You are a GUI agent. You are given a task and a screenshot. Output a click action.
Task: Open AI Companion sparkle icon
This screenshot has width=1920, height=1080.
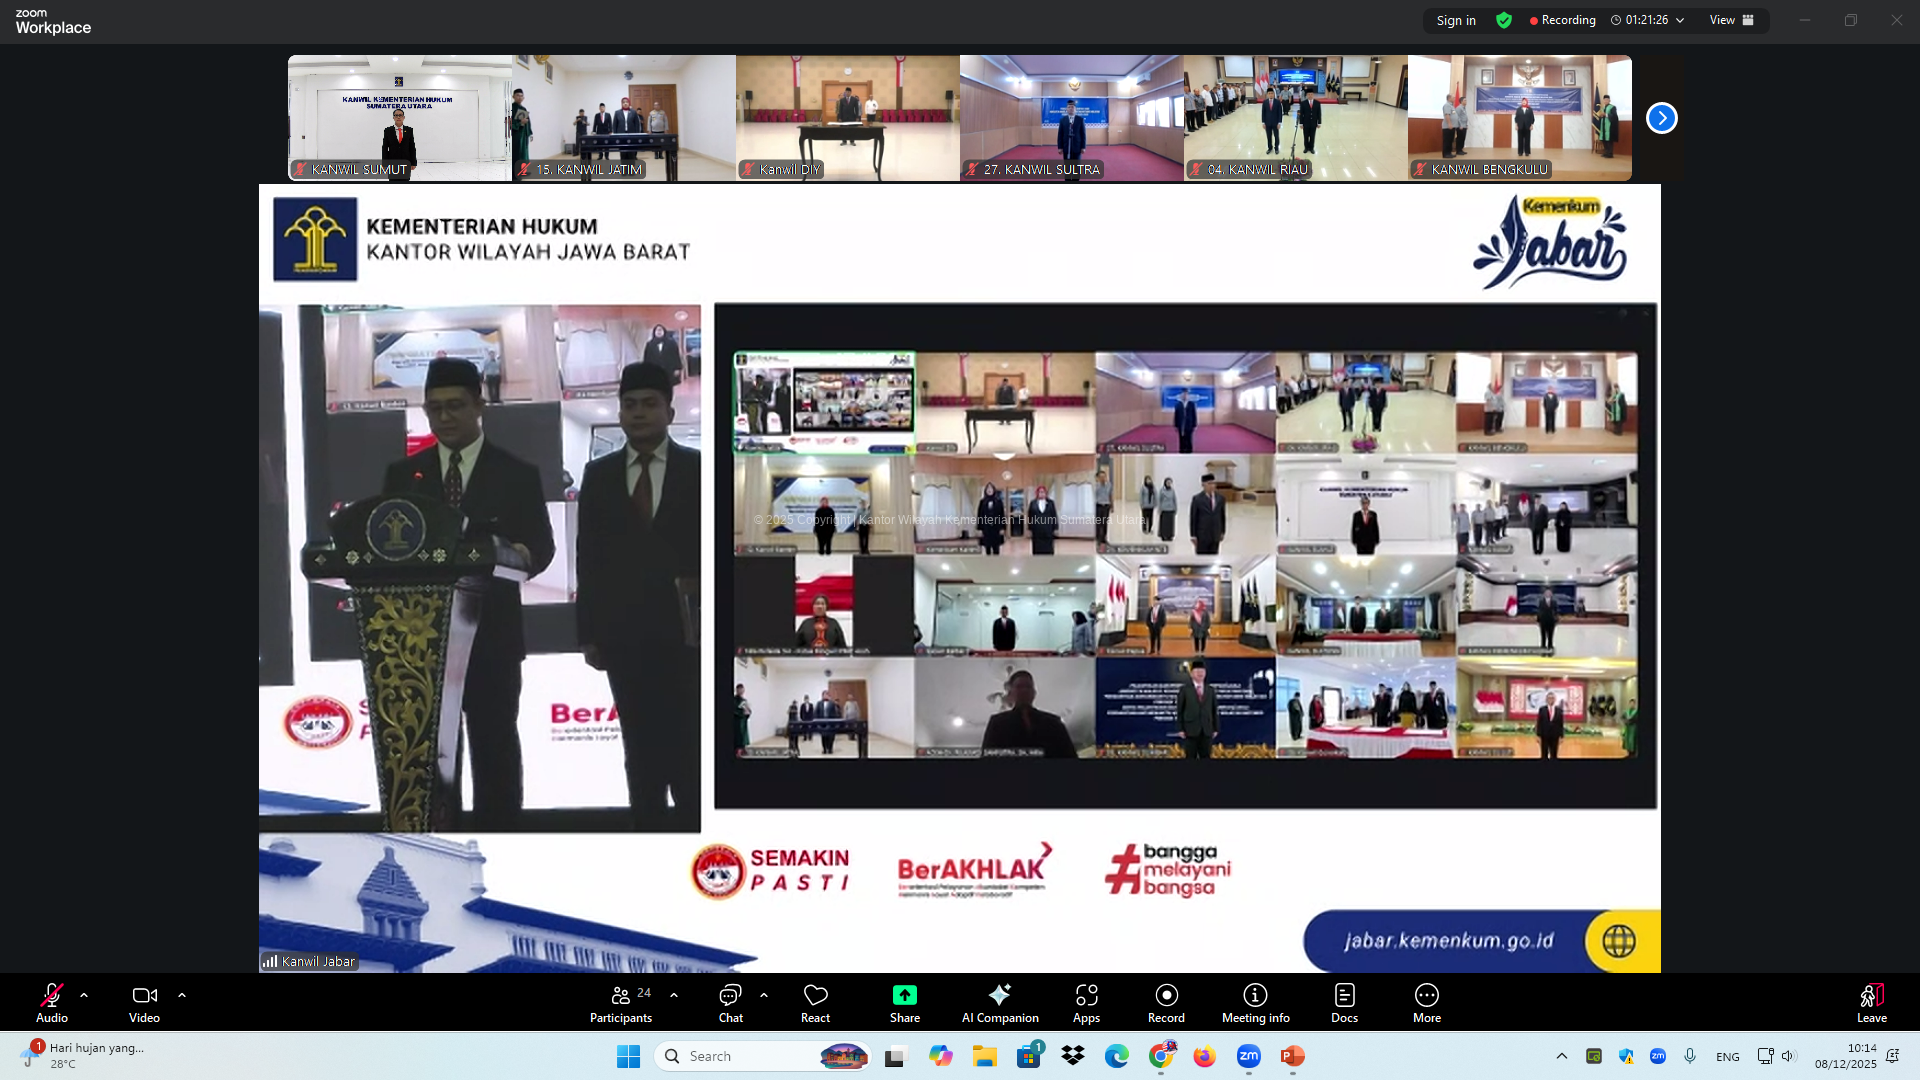click(999, 995)
